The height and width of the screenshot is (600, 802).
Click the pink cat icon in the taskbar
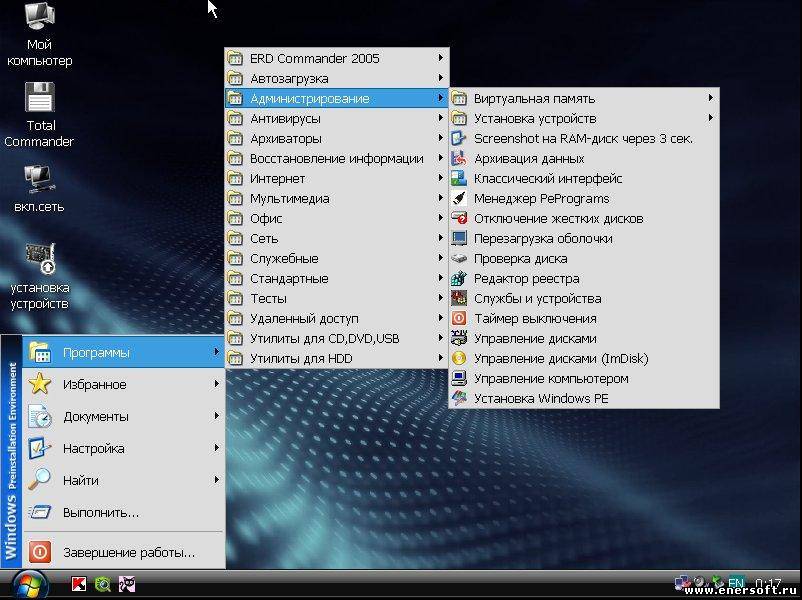[x=127, y=584]
